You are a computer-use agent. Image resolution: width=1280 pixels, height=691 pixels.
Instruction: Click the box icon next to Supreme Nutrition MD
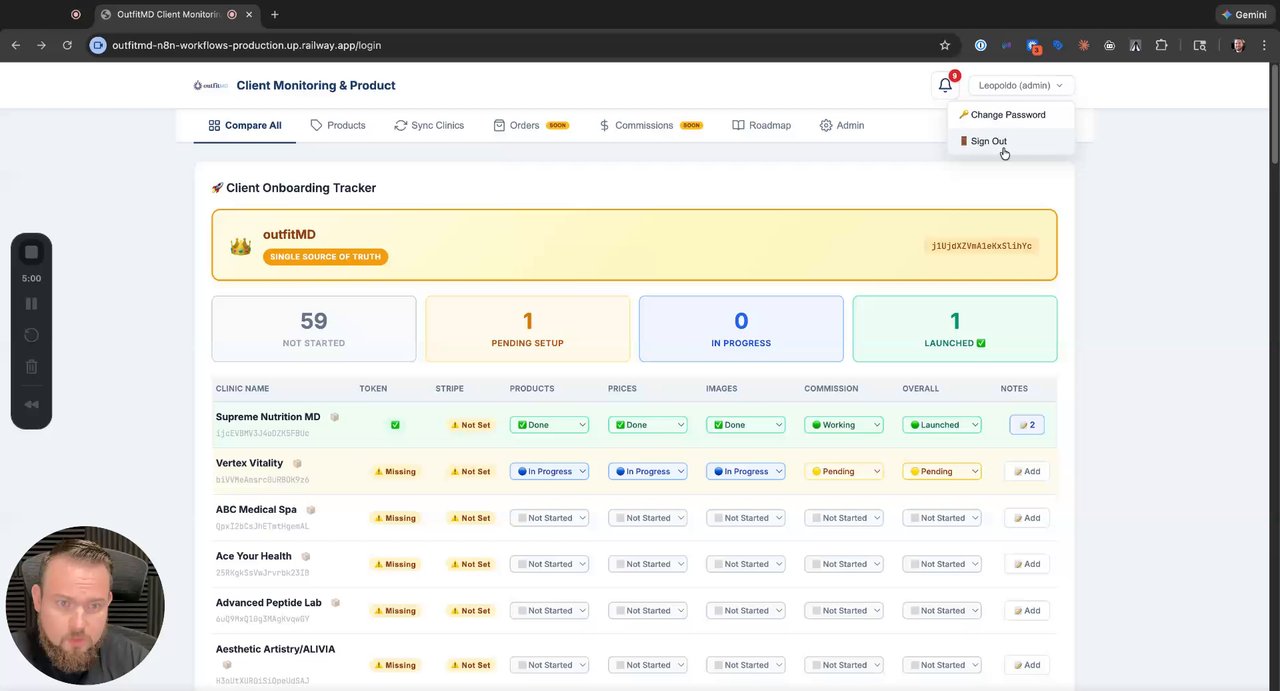[x=335, y=417]
